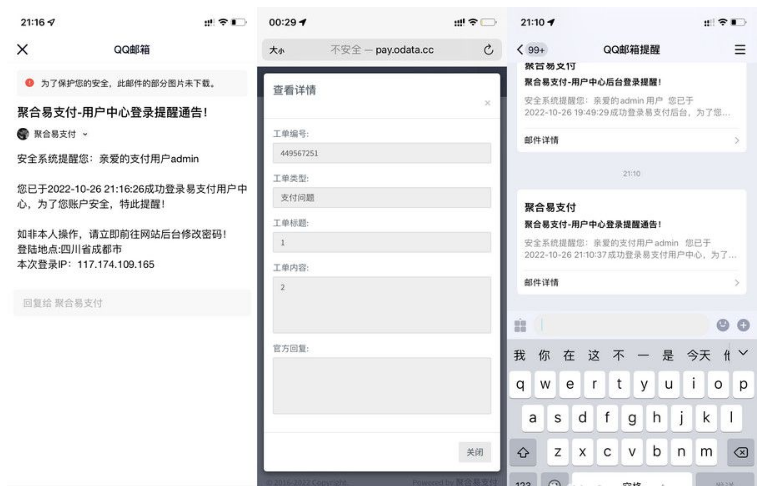Close 查看详情 dialog with the small x
This screenshot has width=765, height=486.
point(487,103)
